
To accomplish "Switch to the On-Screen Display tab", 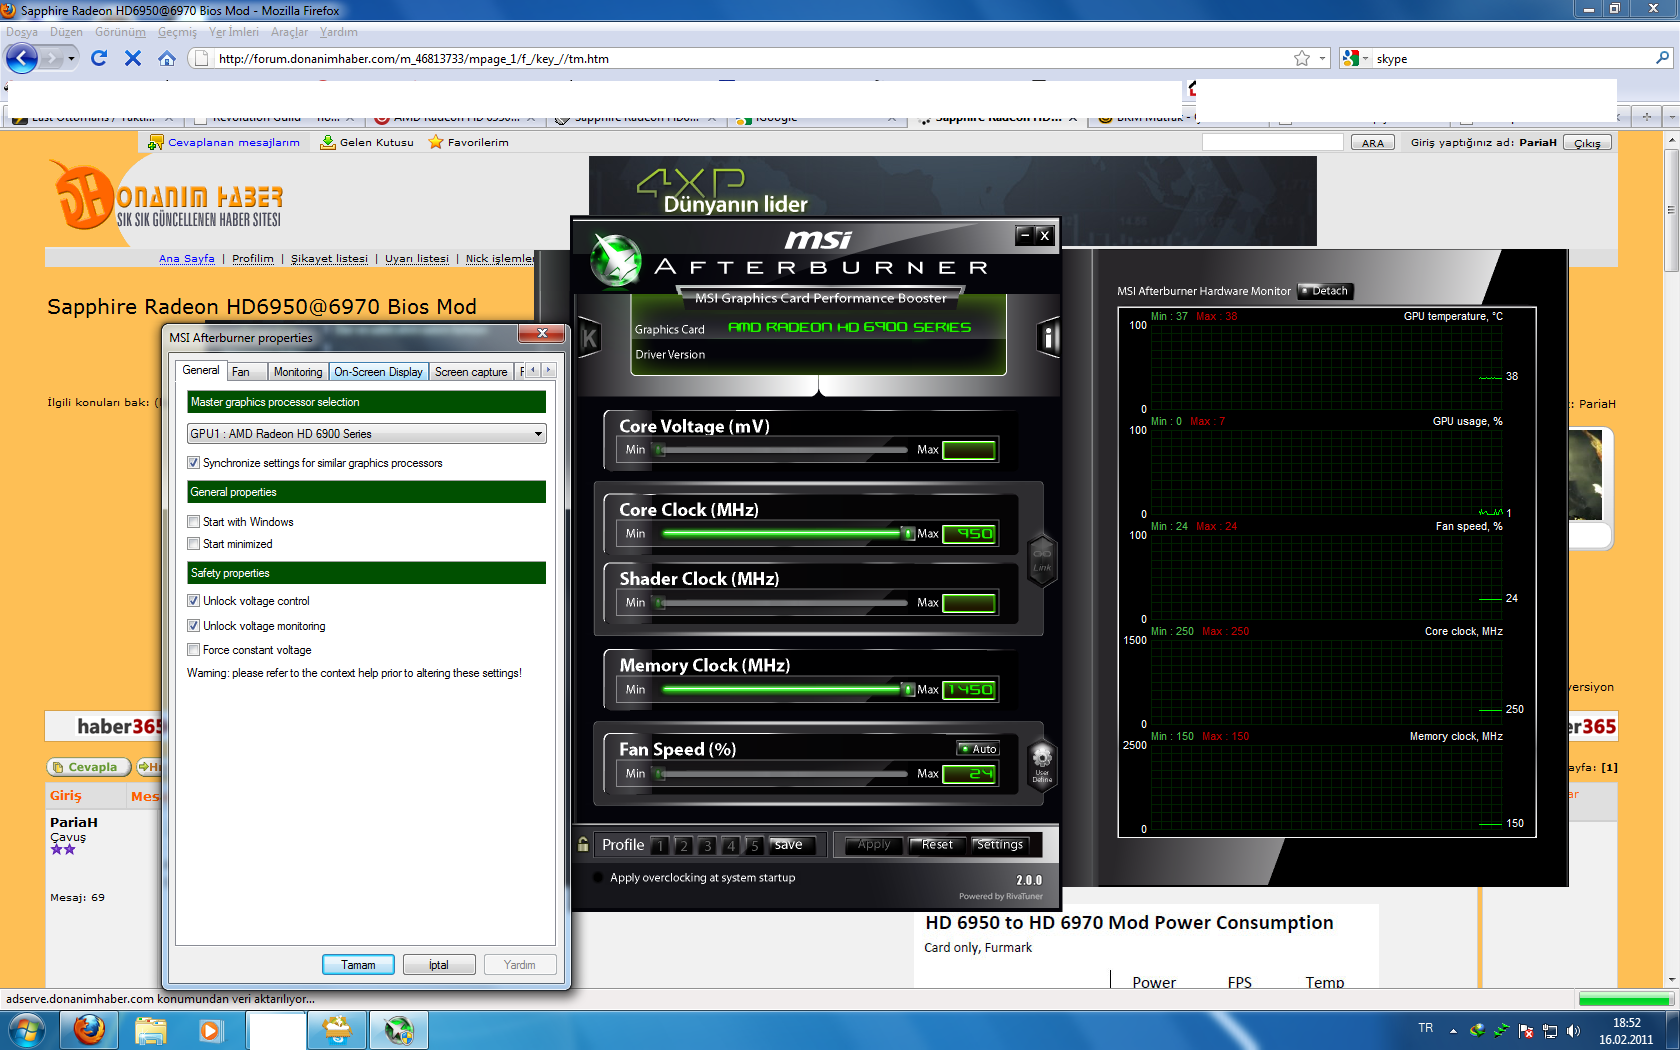I will point(378,372).
